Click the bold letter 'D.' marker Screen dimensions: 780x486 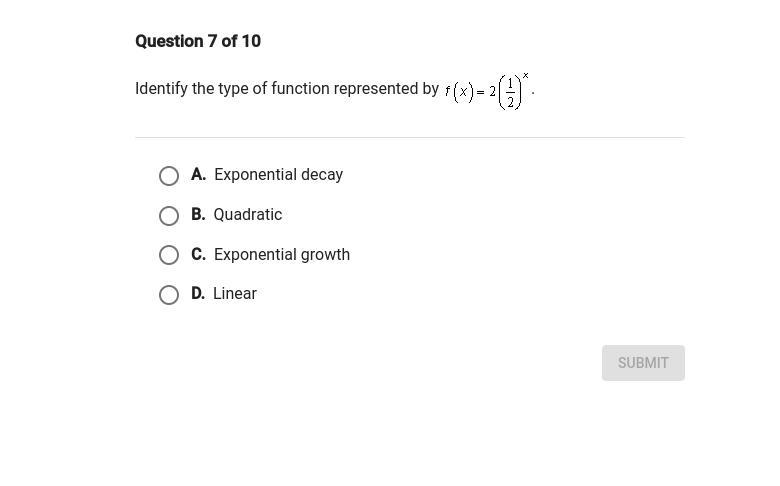198,293
